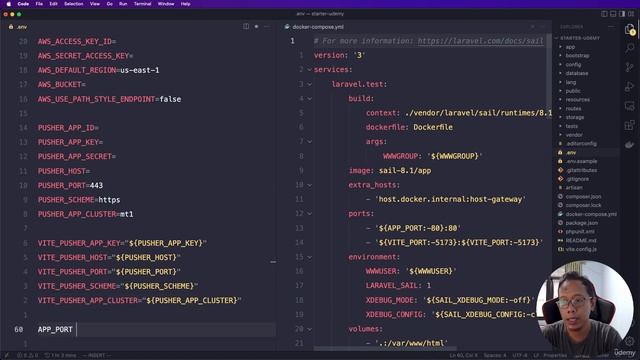
Task: Open the Explorer view in activity bar
Action: [629, 29]
